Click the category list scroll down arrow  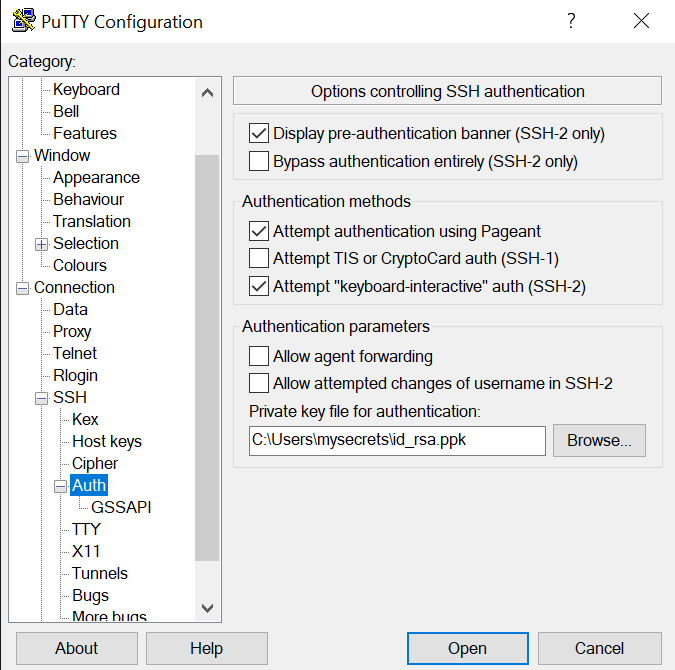[x=207, y=608]
